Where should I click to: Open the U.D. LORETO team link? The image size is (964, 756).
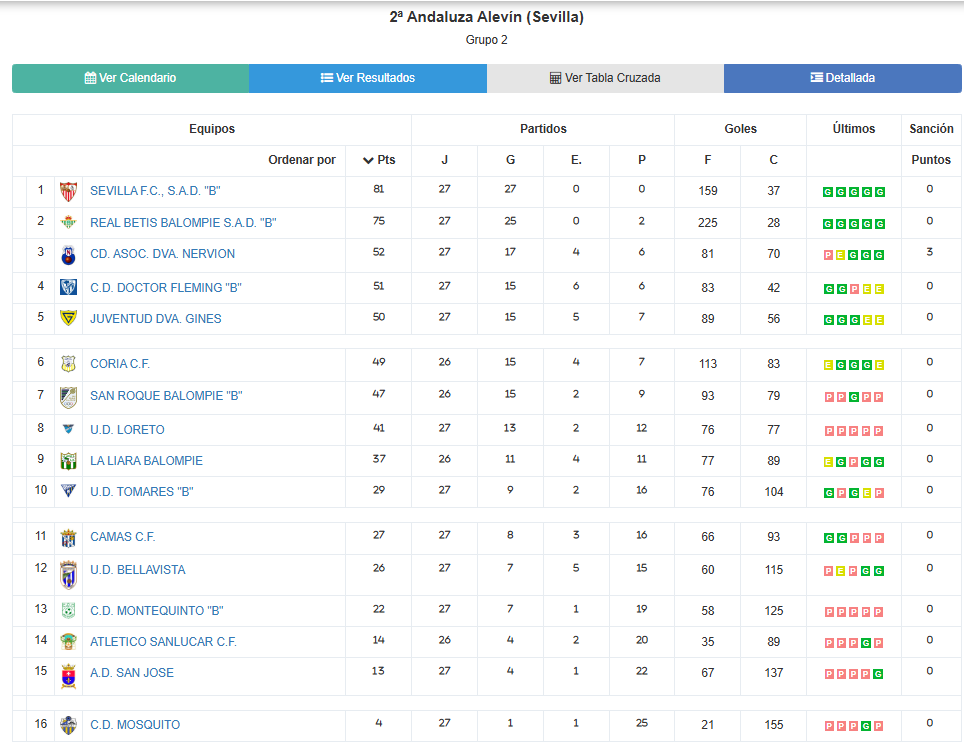coord(127,430)
